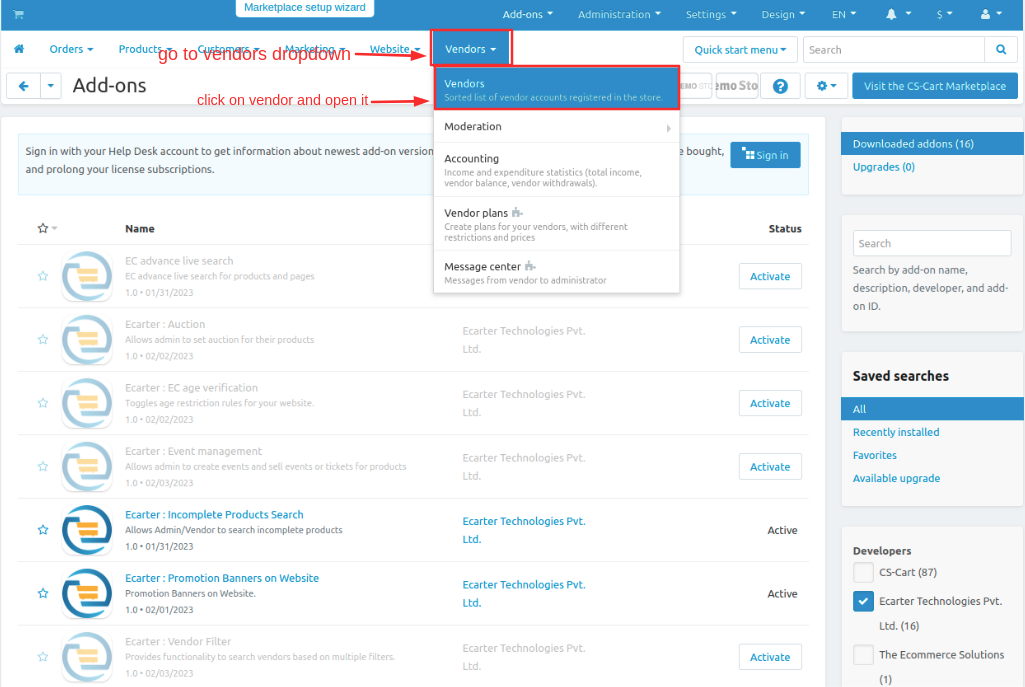Viewport: 1025px width, 687px height.
Task: Check The Ecommerce Solutions checkbox
Action: pyautogui.click(x=863, y=655)
